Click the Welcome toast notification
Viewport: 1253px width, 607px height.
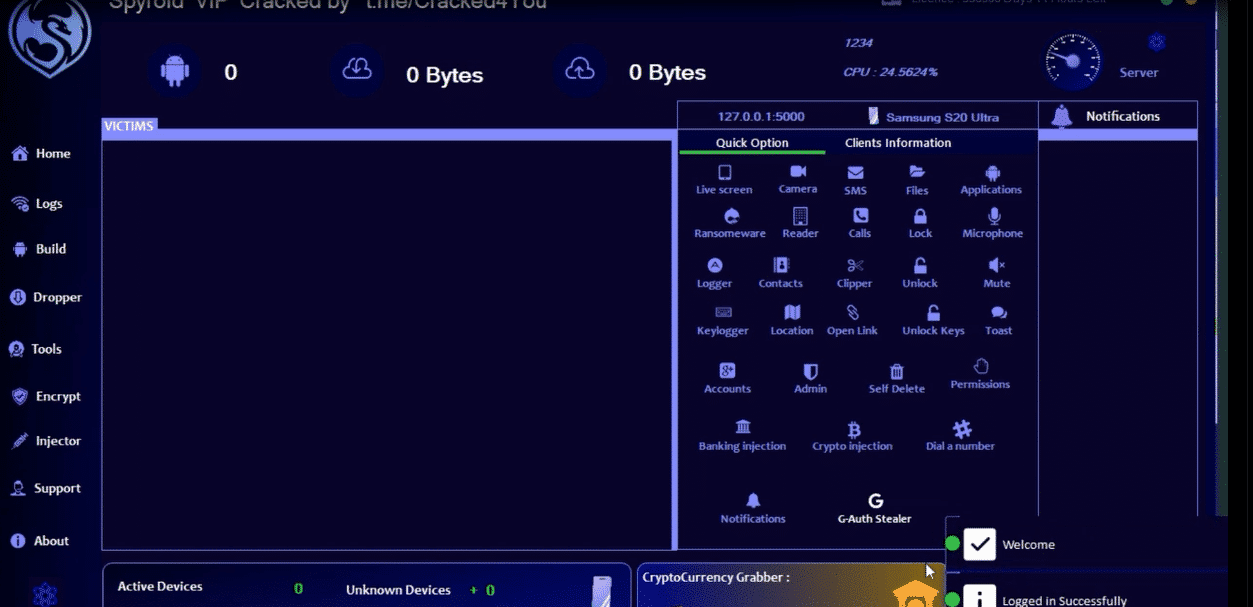point(1088,545)
